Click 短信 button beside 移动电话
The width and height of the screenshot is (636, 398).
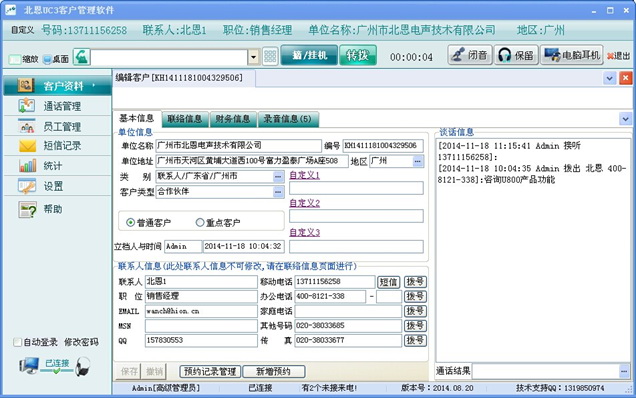[388, 282]
